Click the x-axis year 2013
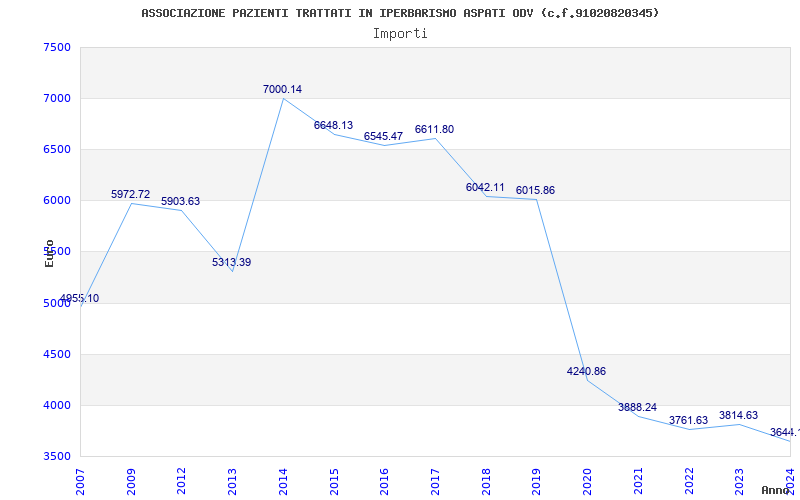This screenshot has height=500, width=800. [x=232, y=481]
